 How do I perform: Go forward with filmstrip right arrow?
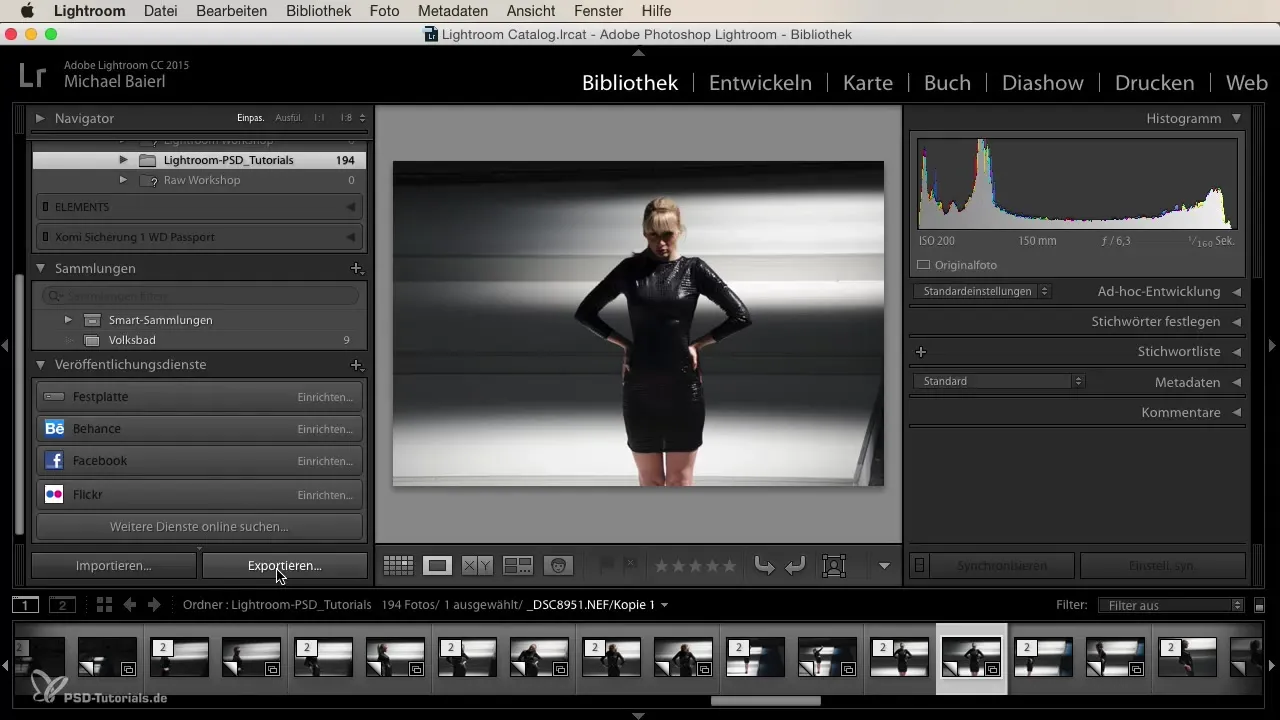click(154, 605)
